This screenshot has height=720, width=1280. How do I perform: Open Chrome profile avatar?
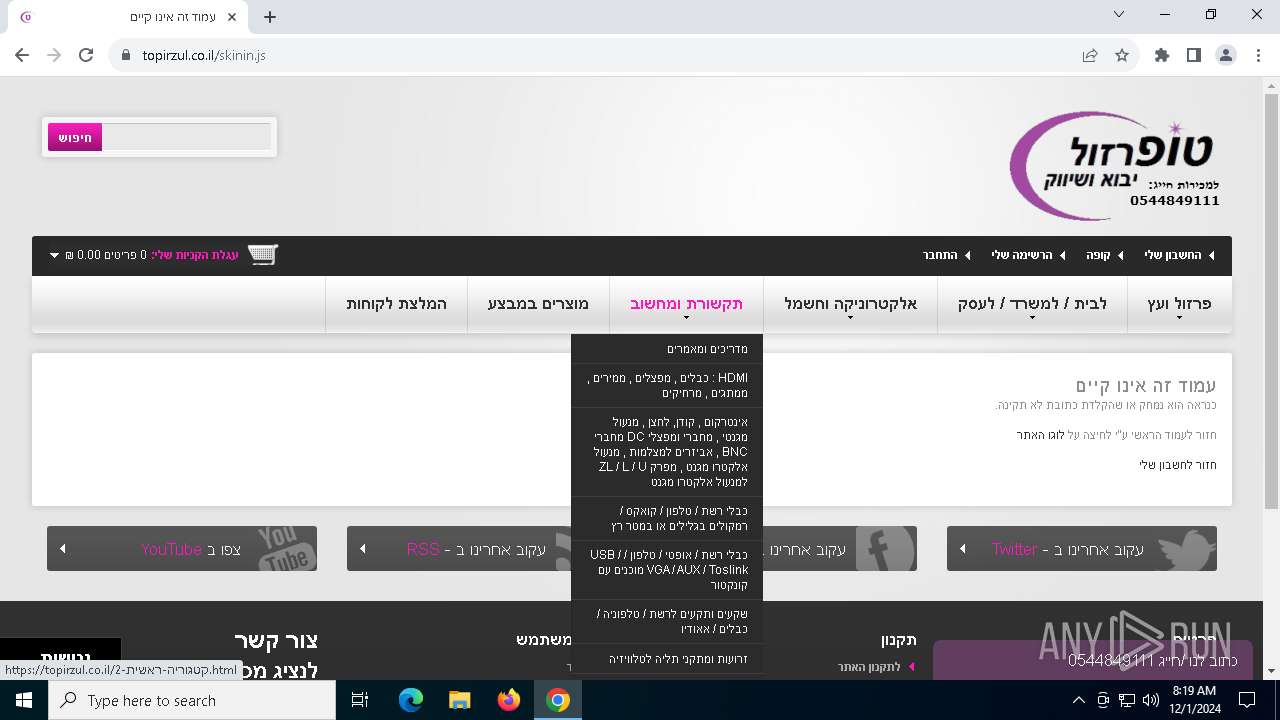1226,56
